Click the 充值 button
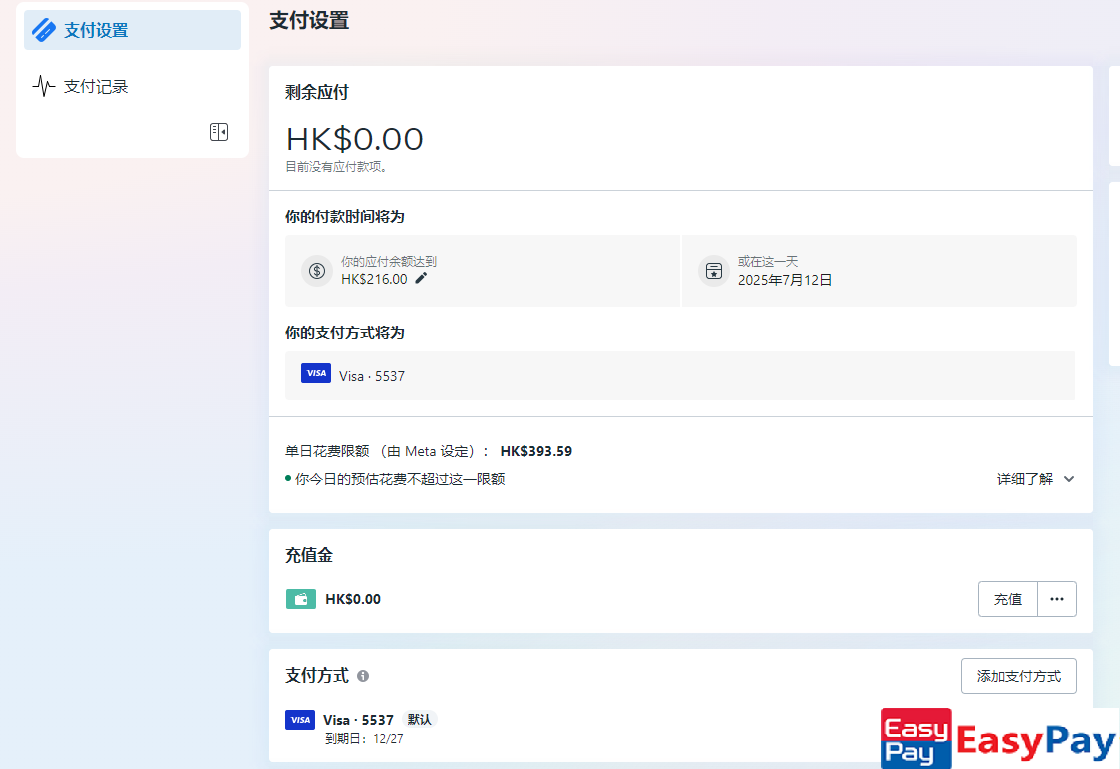Viewport: 1120px width, 769px height. coord(1008,599)
